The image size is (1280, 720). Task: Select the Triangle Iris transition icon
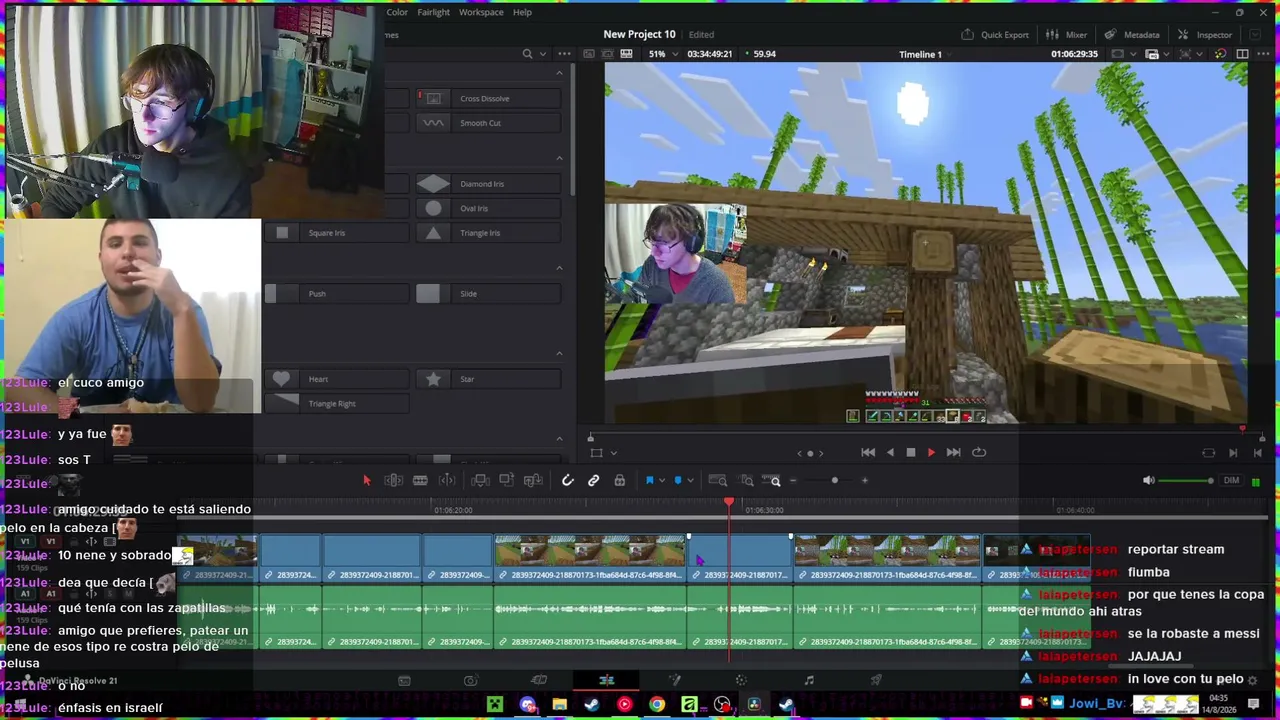[433, 233]
